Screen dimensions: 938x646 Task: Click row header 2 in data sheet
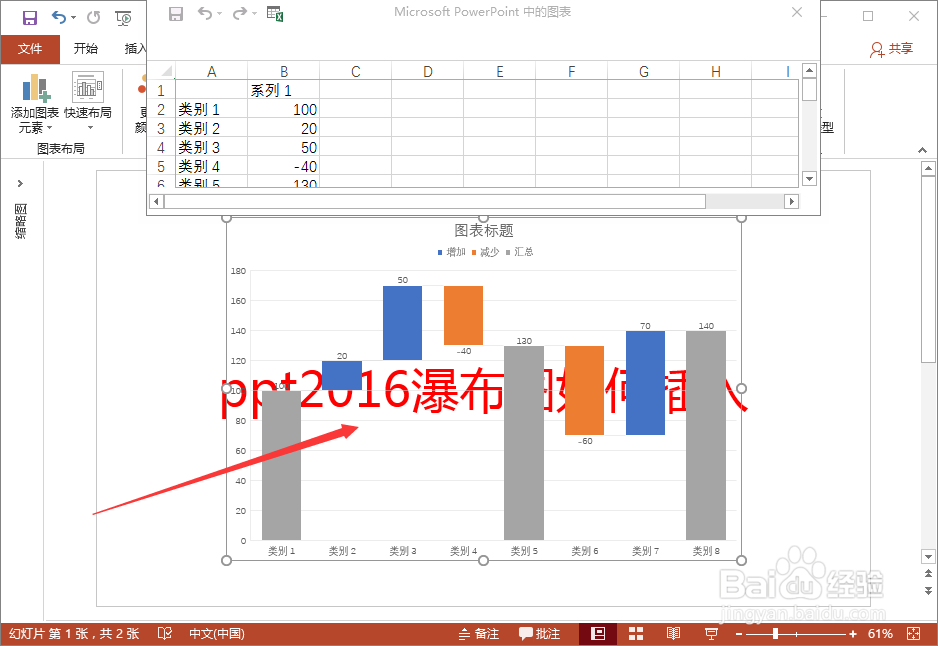coord(161,109)
